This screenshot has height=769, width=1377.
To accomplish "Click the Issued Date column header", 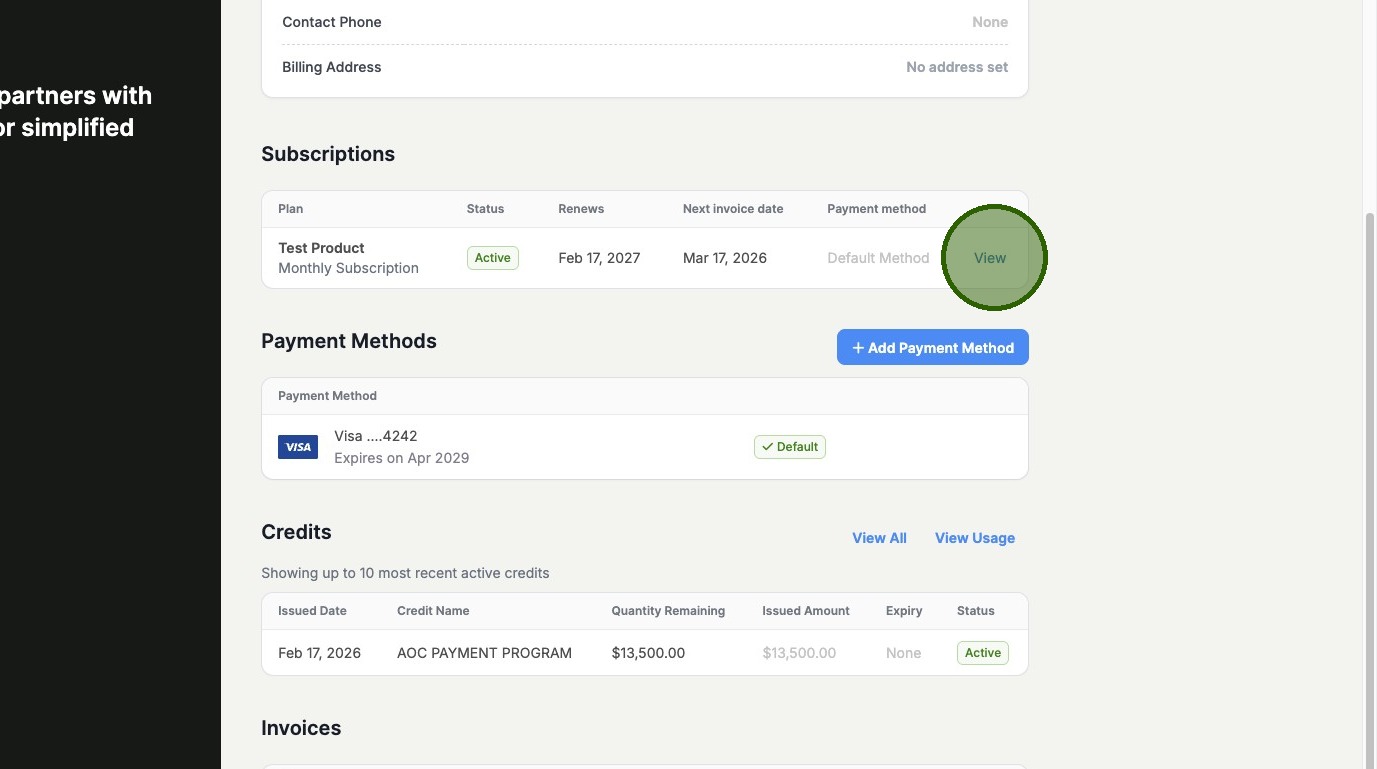I will (x=312, y=611).
